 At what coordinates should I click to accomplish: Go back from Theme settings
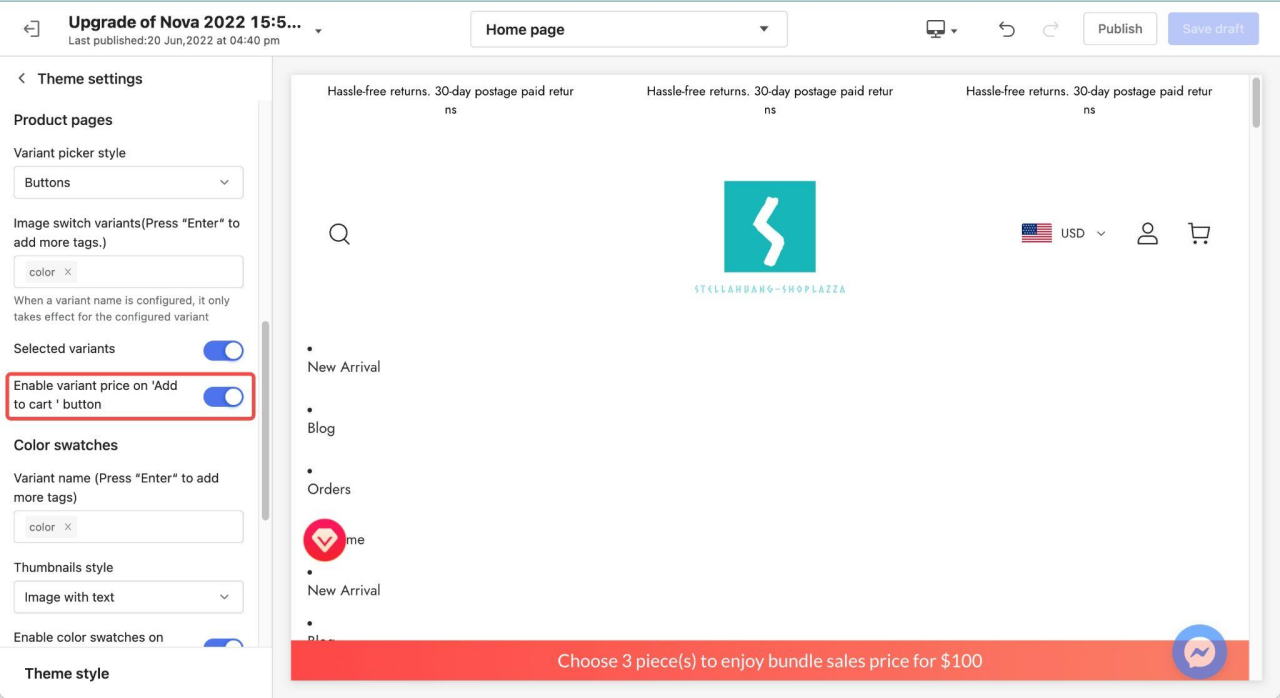pos(21,79)
